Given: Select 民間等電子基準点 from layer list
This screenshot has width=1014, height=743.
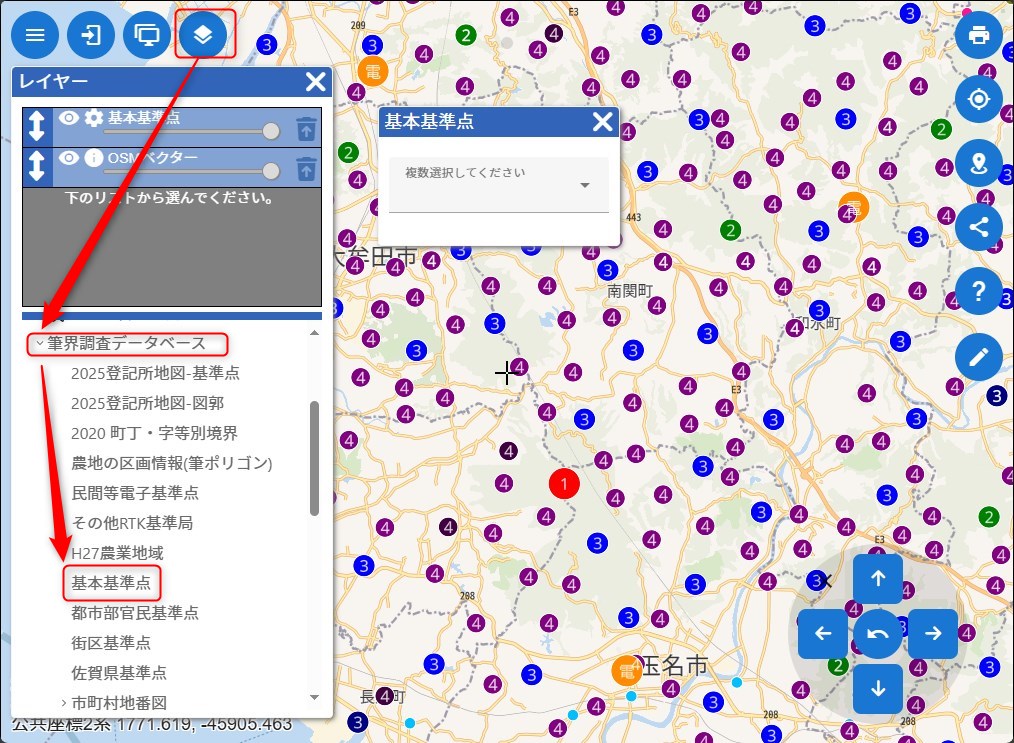Looking at the screenshot, I should [135, 493].
